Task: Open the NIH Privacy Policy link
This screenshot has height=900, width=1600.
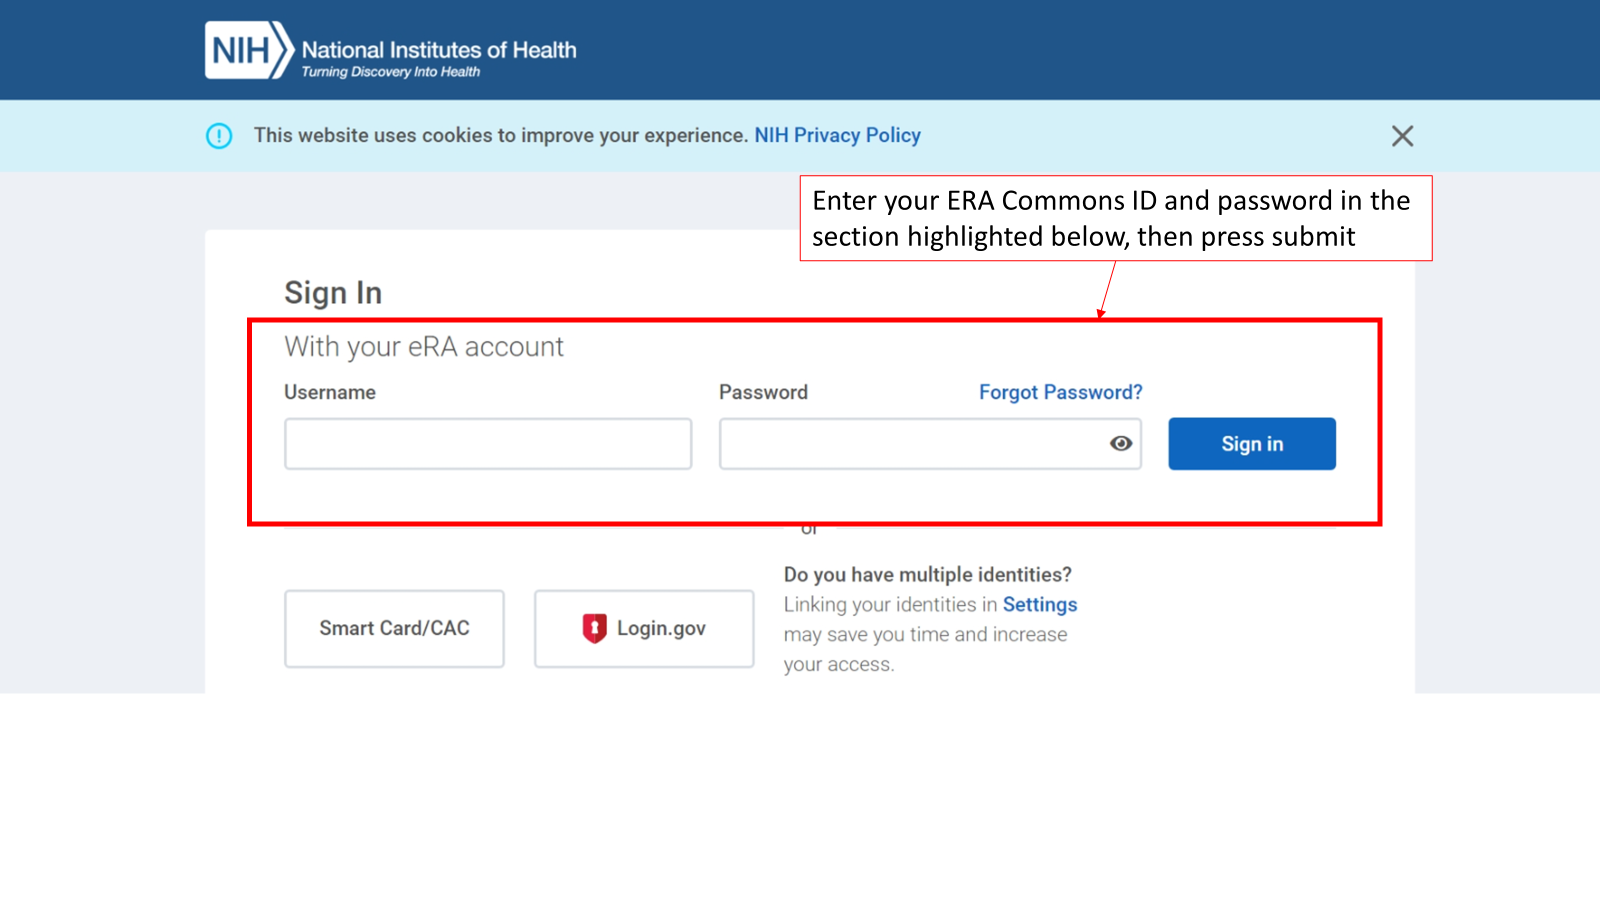Action: click(x=837, y=136)
